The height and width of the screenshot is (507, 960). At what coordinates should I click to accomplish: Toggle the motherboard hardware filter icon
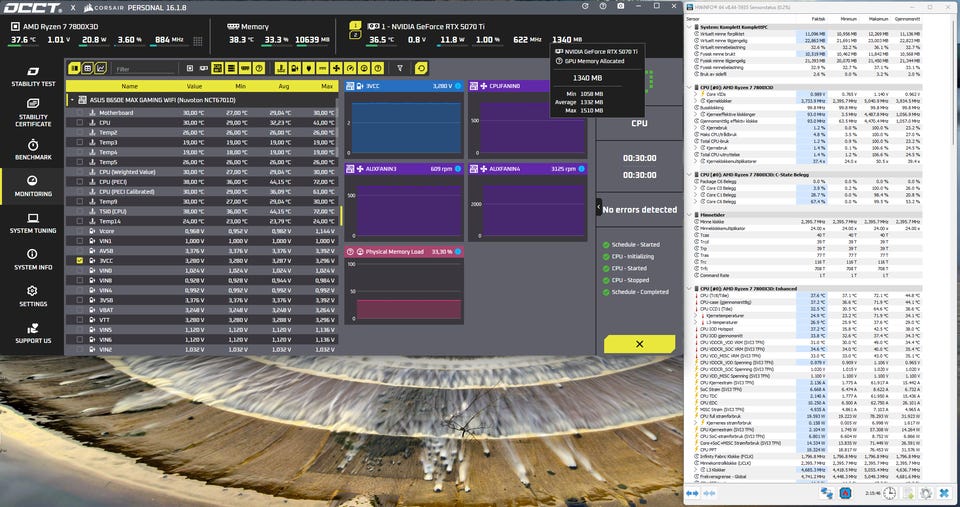[217, 68]
